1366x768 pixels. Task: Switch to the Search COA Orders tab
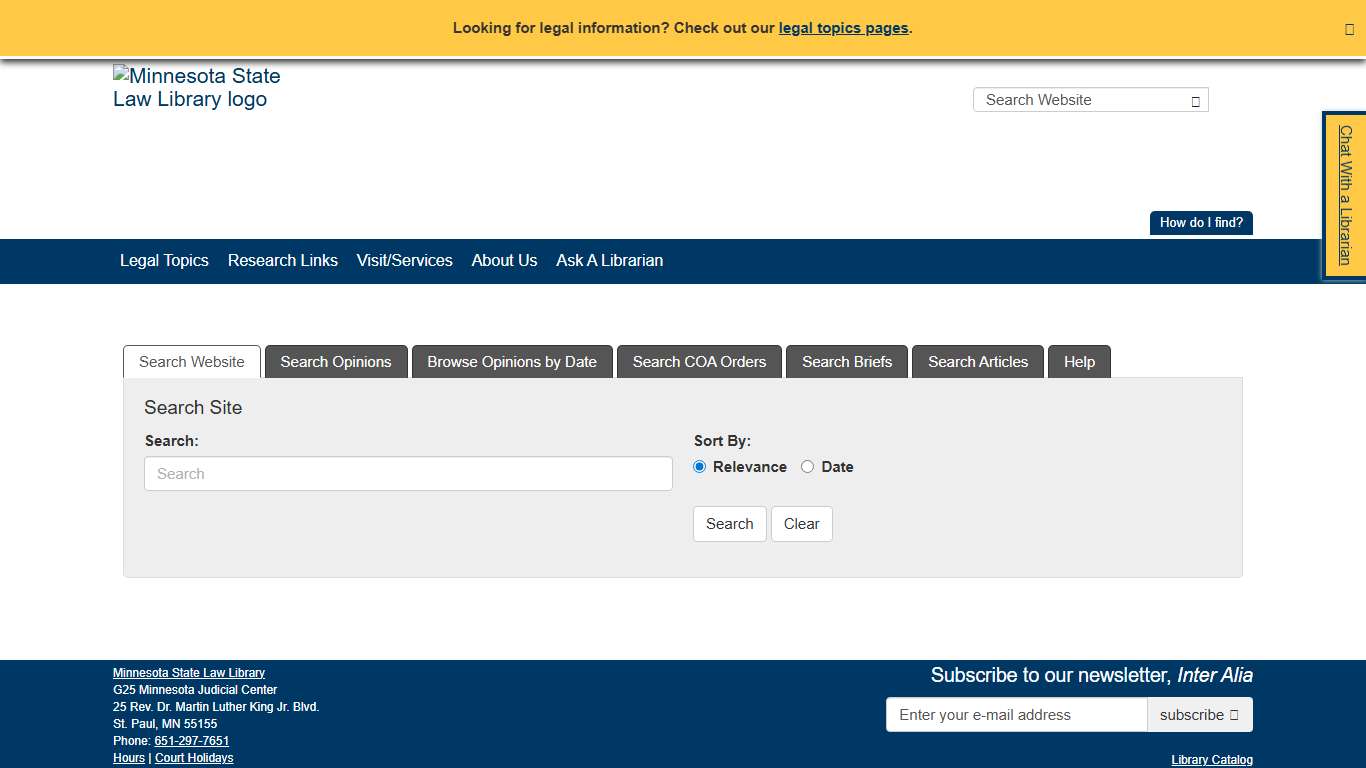pyautogui.click(x=699, y=361)
